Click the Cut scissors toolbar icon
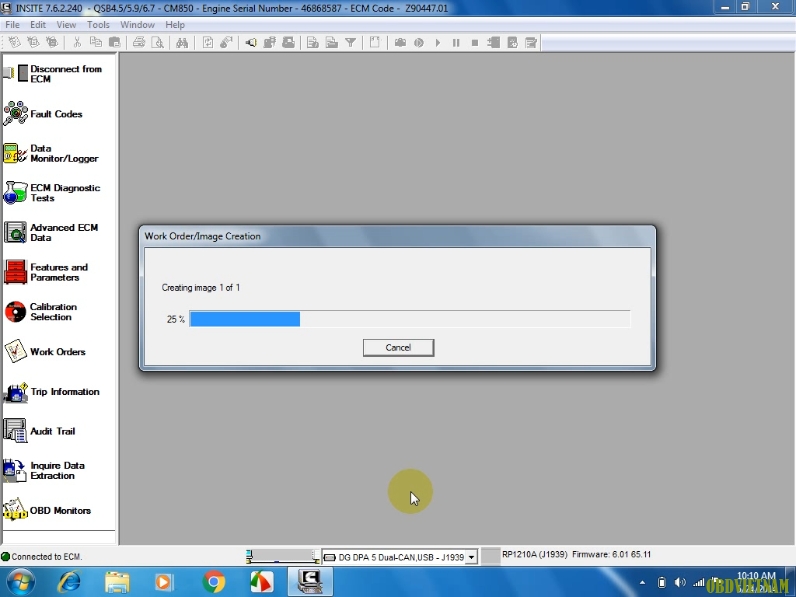796x597 pixels. (x=77, y=43)
